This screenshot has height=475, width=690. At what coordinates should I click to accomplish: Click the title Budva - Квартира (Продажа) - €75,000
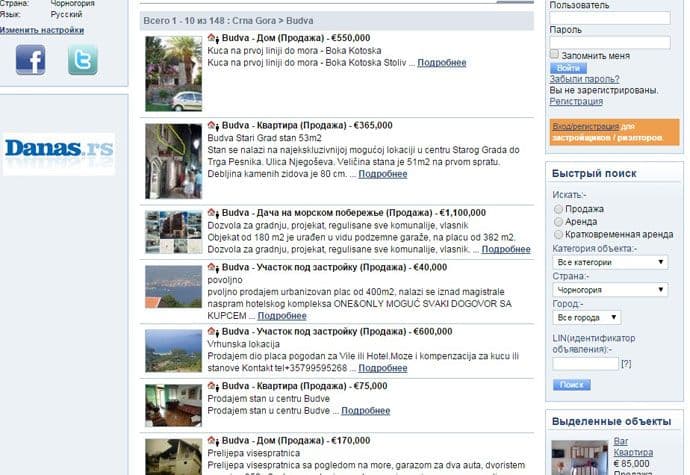point(305,387)
